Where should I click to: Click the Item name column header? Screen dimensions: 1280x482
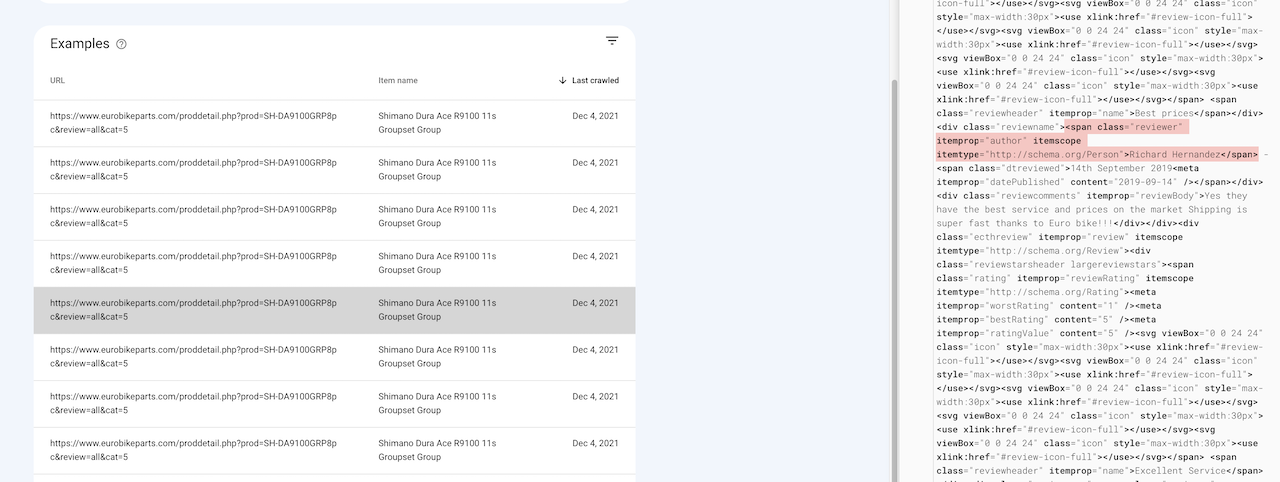click(x=398, y=81)
